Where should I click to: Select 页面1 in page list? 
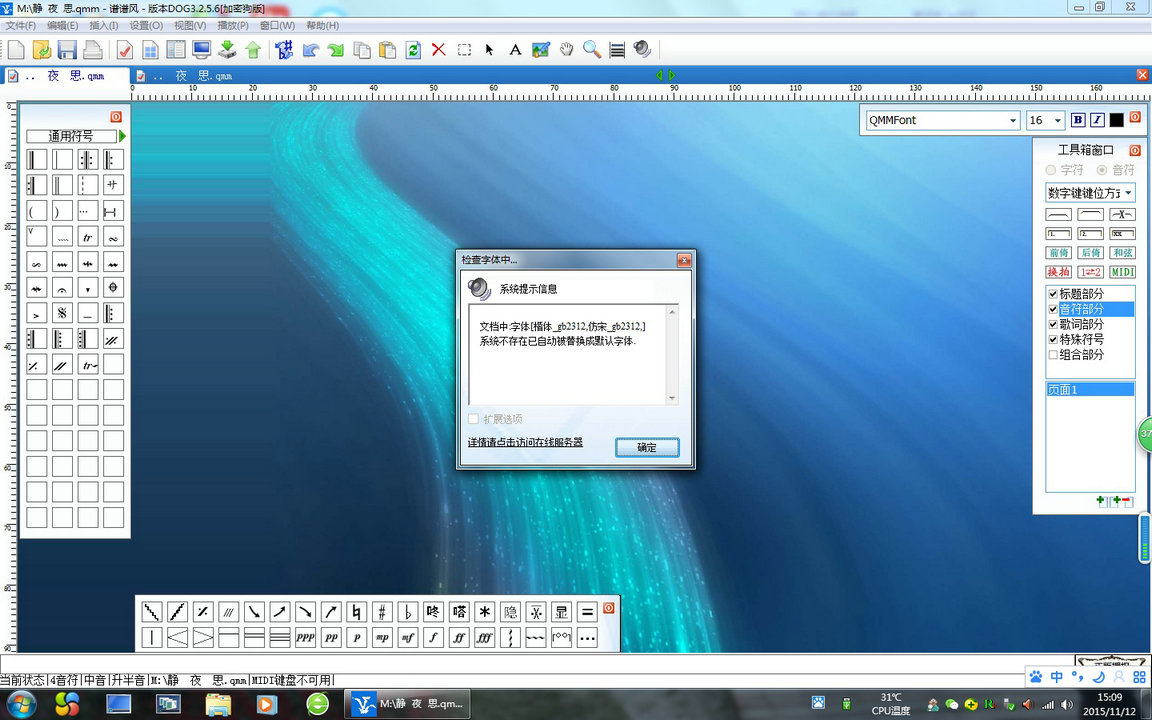coord(1090,389)
